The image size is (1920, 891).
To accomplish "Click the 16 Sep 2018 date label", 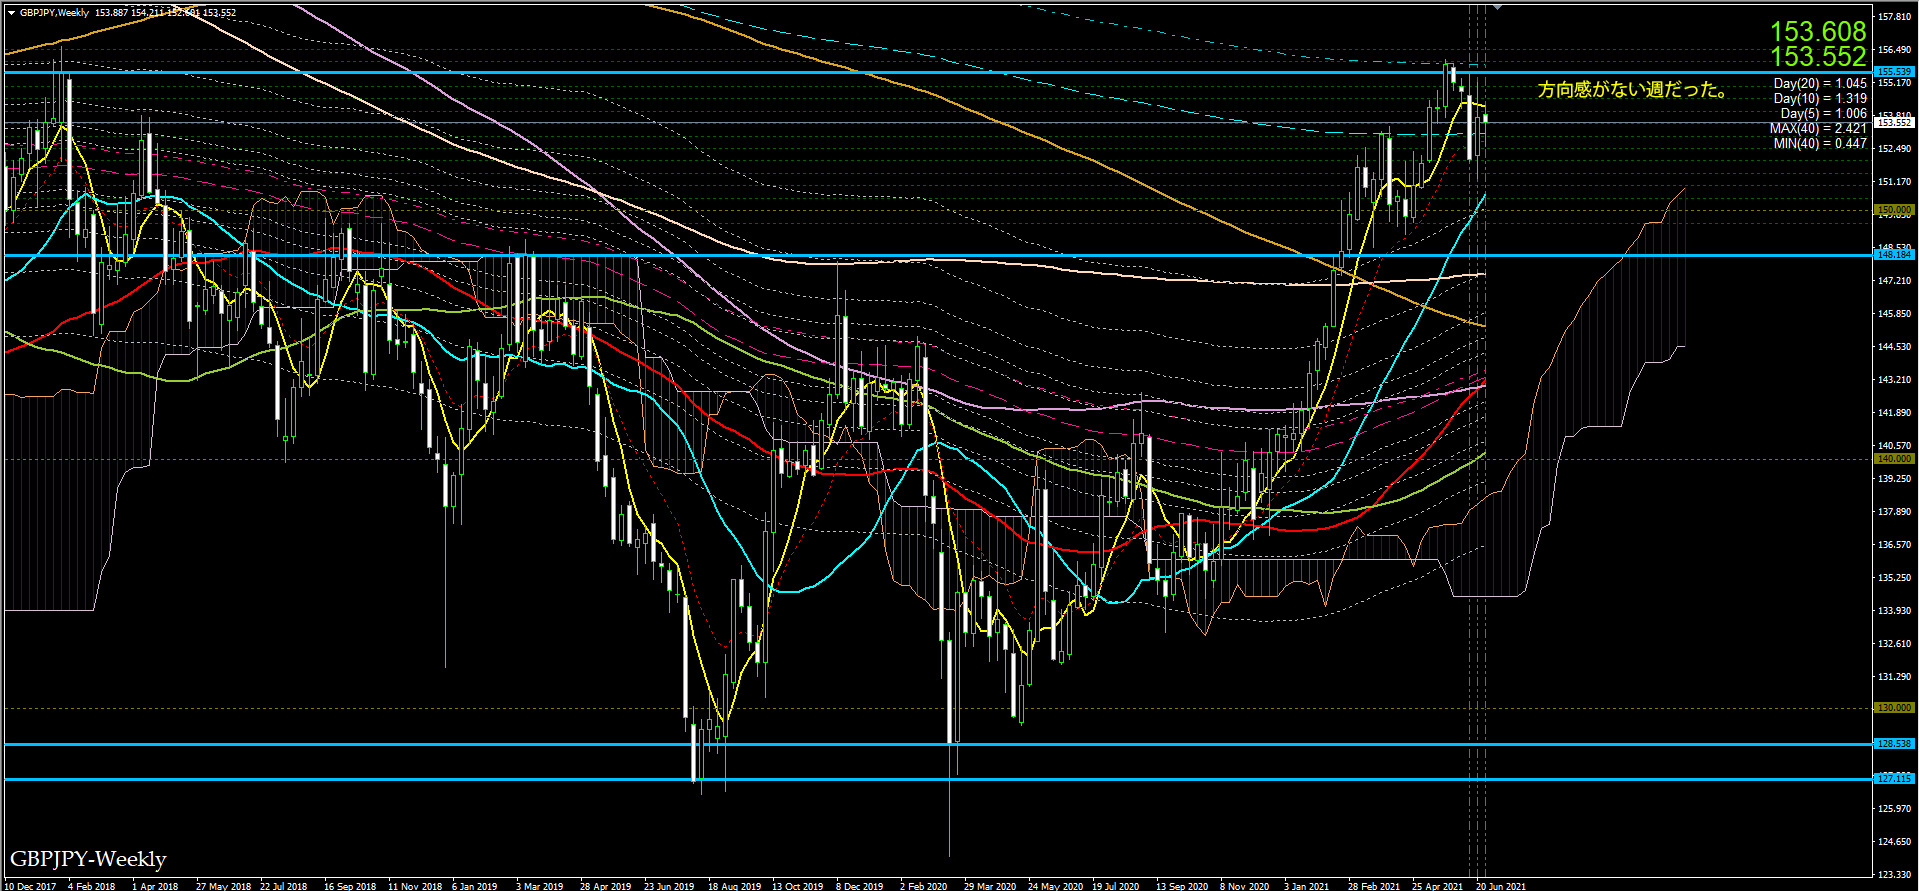I will click(350, 886).
